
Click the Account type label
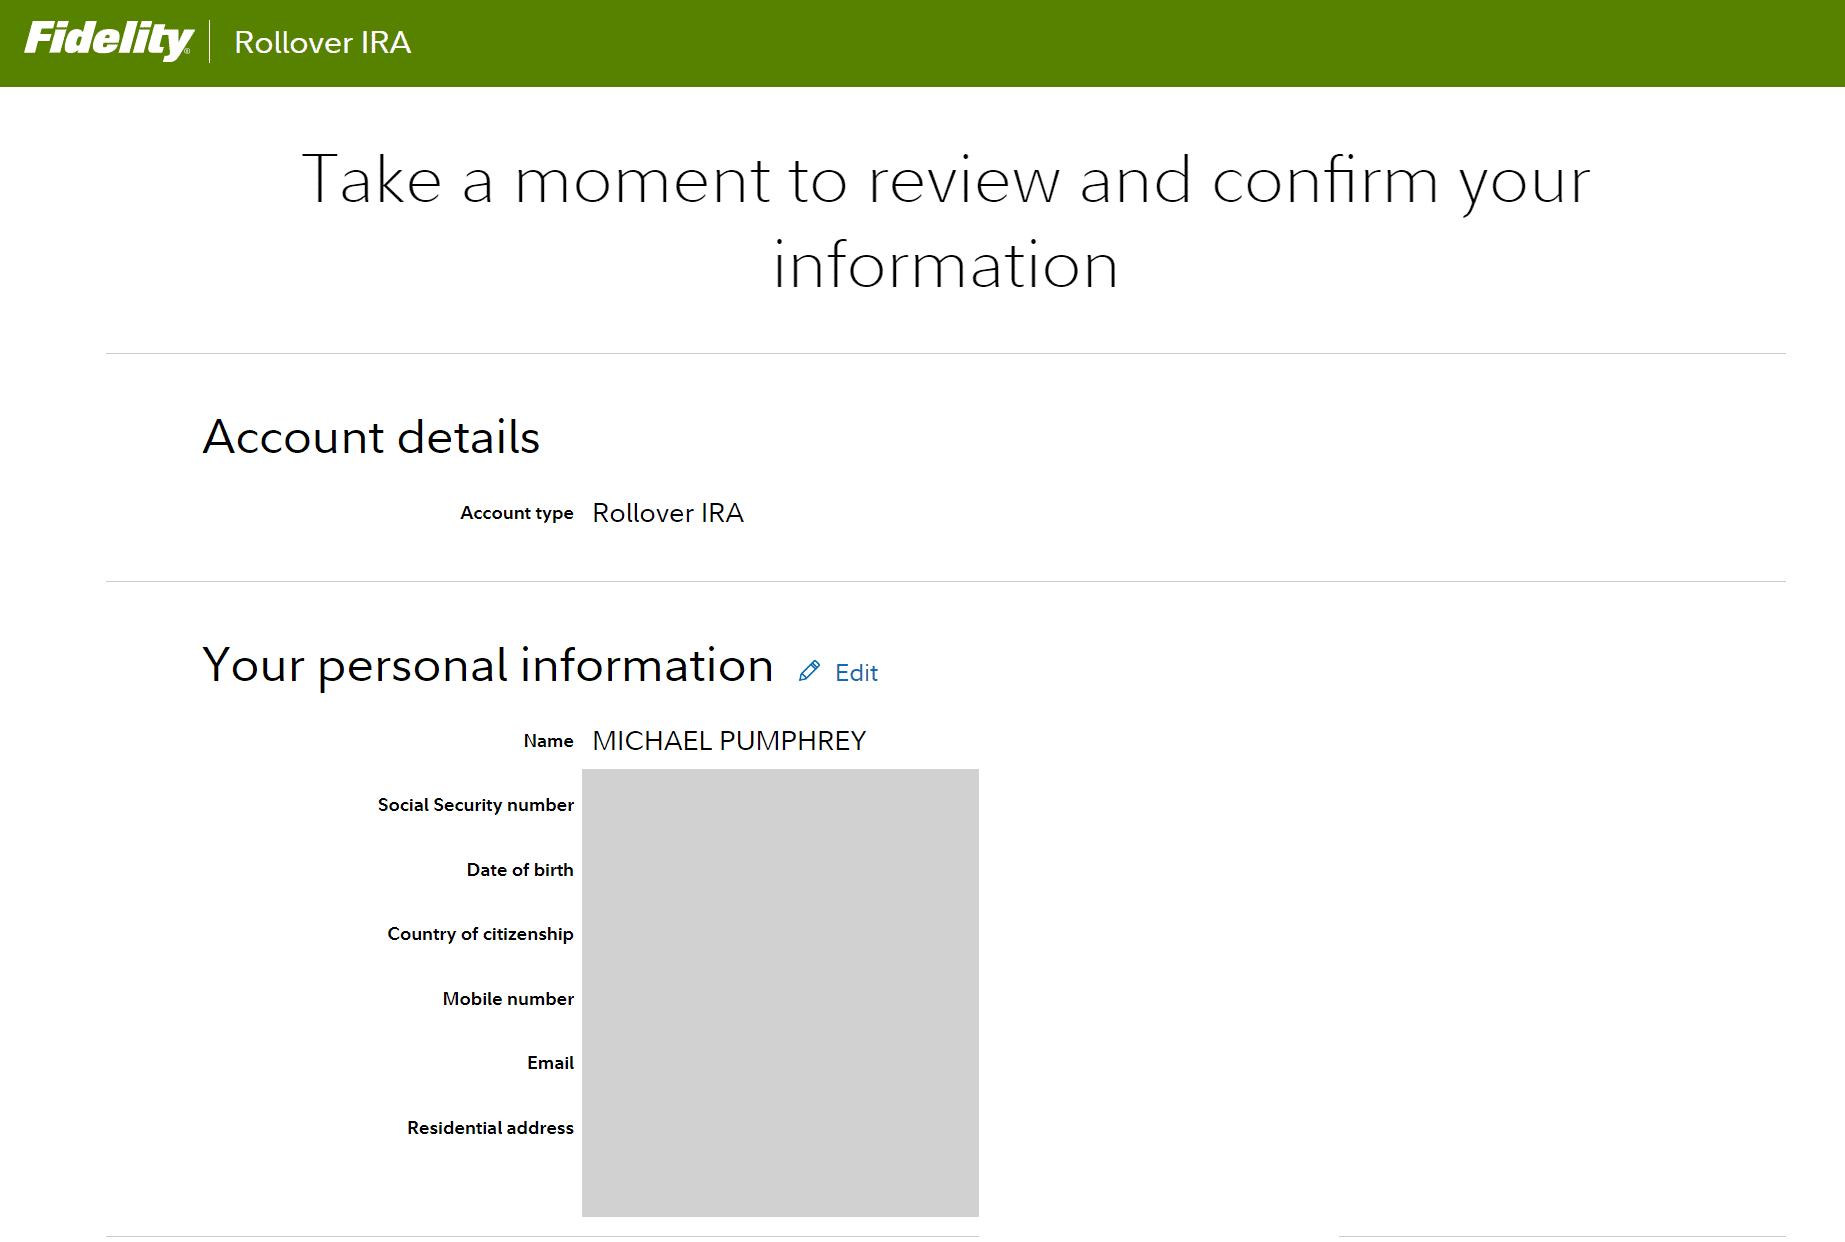516,513
